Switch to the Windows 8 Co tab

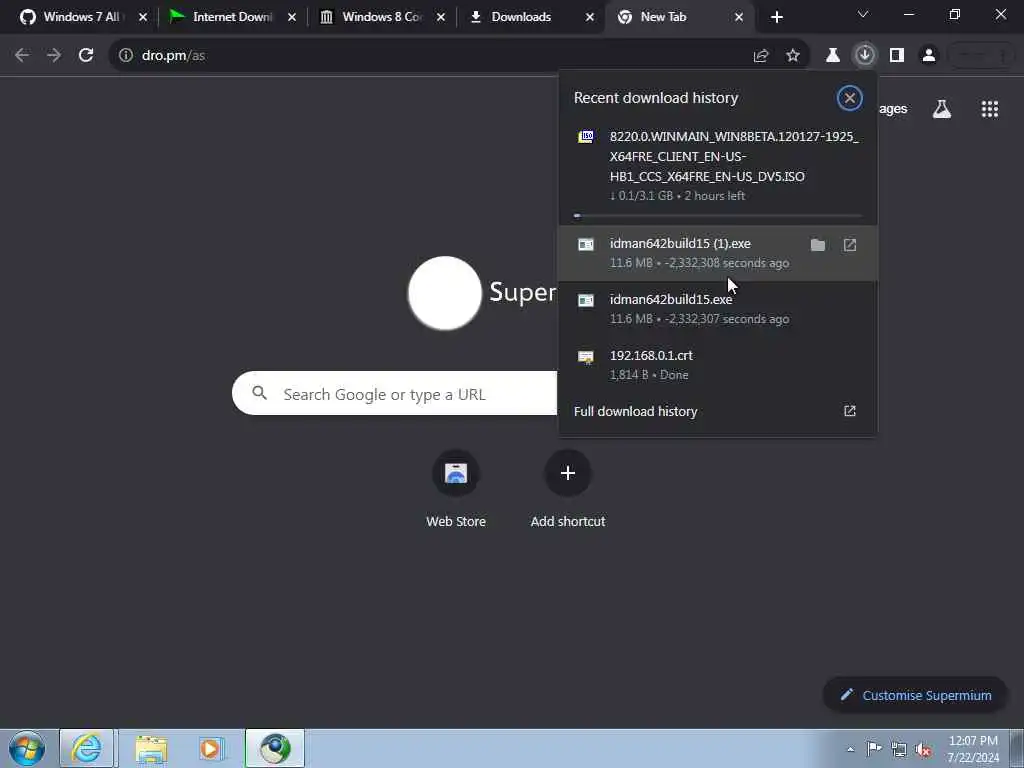(x=379, y=17)
